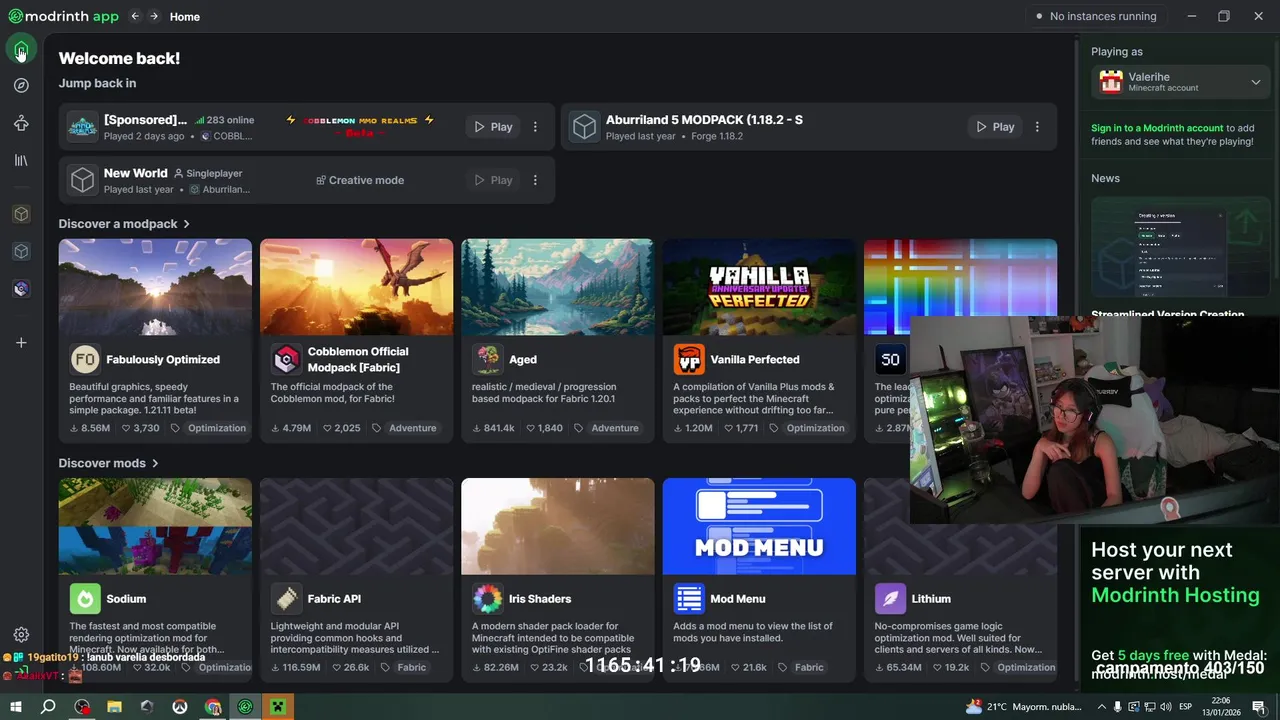Image resolution: width=1280 pixels, height=720 pixels.
Task: Open the Library icon in sidebar
Action: click(21, 160)
